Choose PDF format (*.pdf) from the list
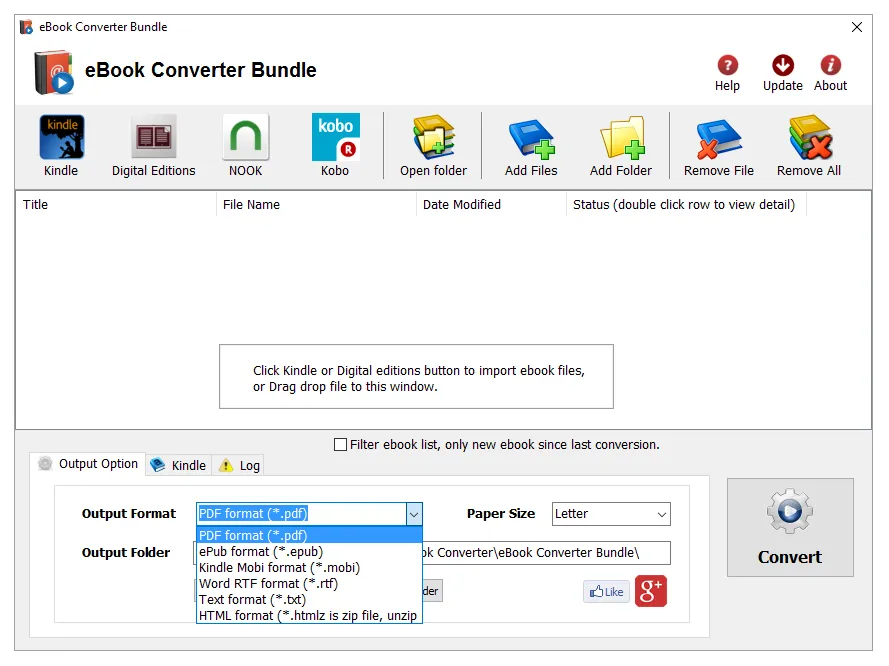889x666 pixels. pyautogui.click(x=310, y=535)
